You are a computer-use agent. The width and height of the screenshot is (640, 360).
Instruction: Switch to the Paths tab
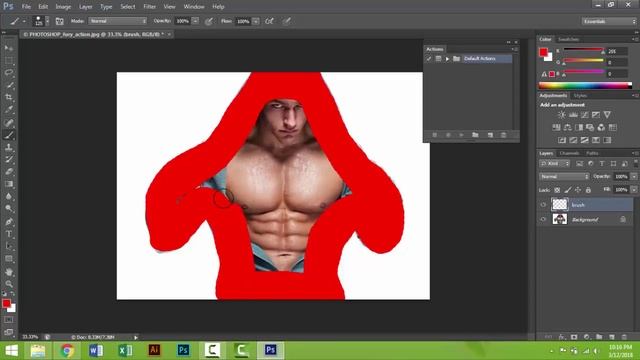[x=592, y=153]
